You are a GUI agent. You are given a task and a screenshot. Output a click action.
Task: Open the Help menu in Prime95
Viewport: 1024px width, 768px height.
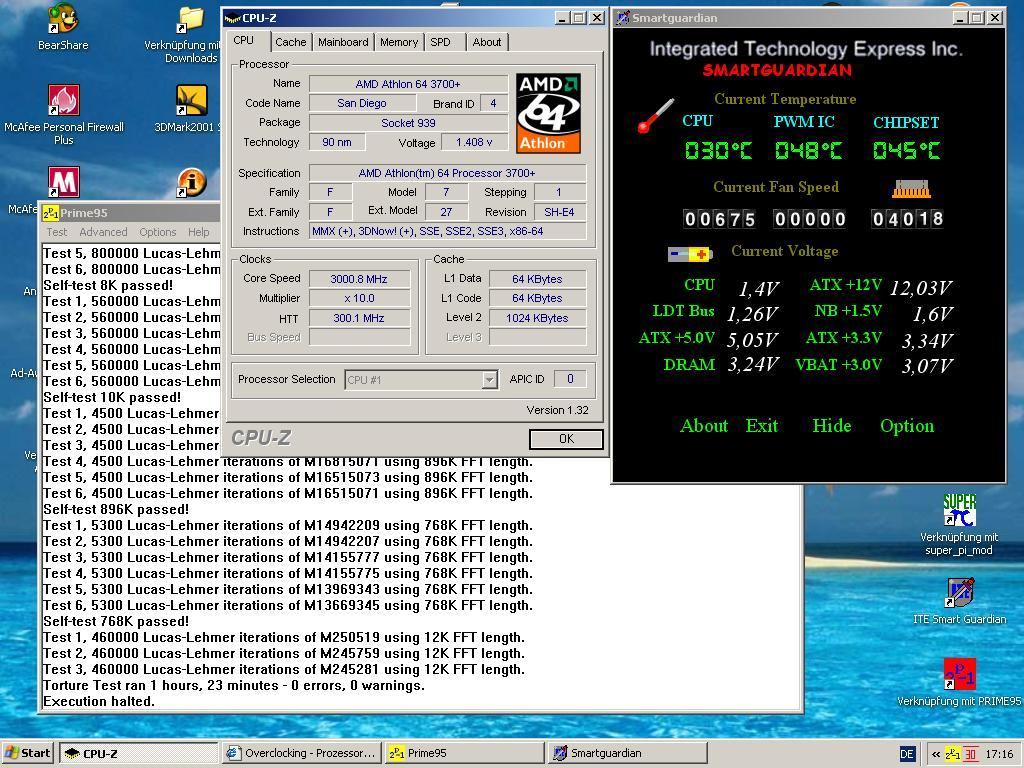click(199, 232)
